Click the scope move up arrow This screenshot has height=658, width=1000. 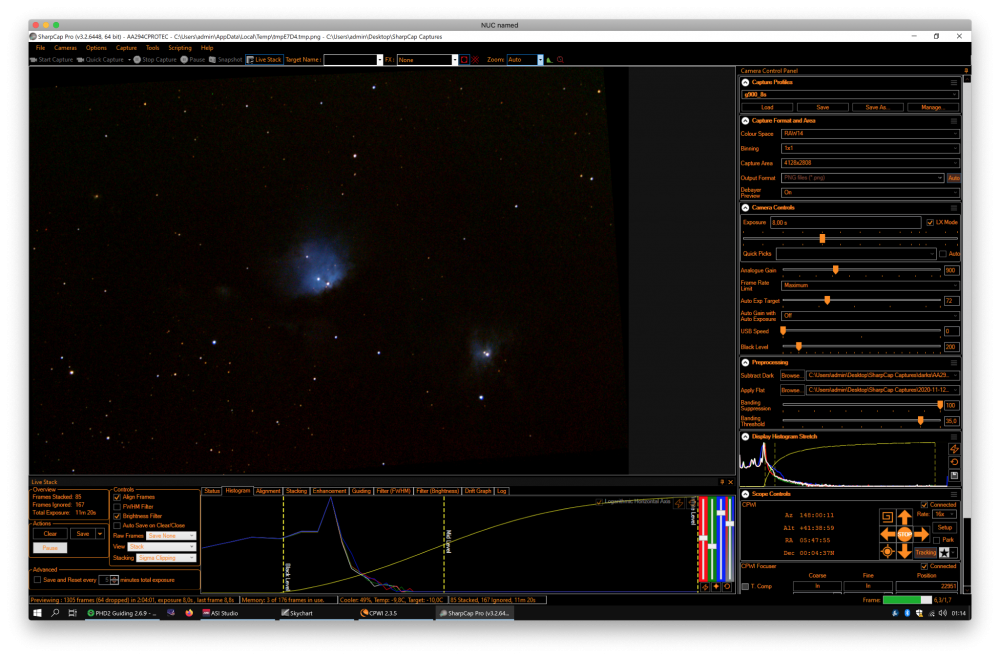coord(904,516)
